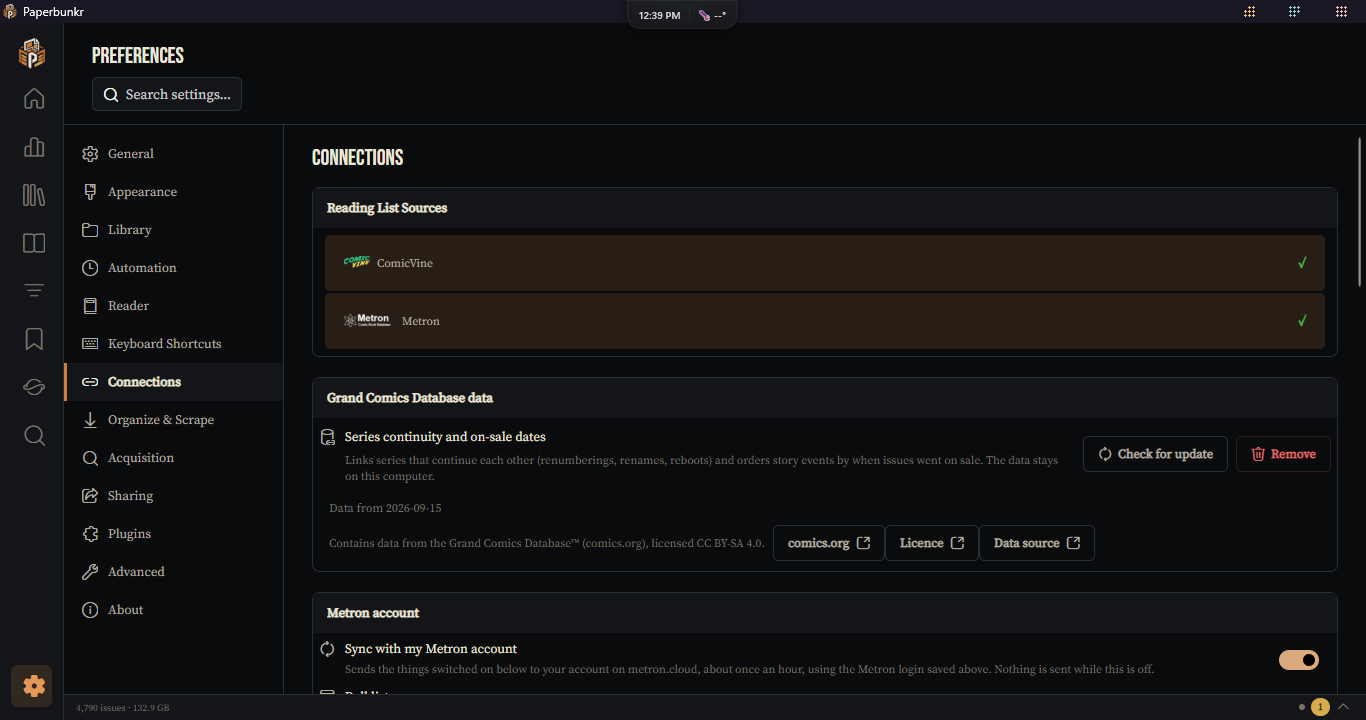Open the Data source external link

1037,543
